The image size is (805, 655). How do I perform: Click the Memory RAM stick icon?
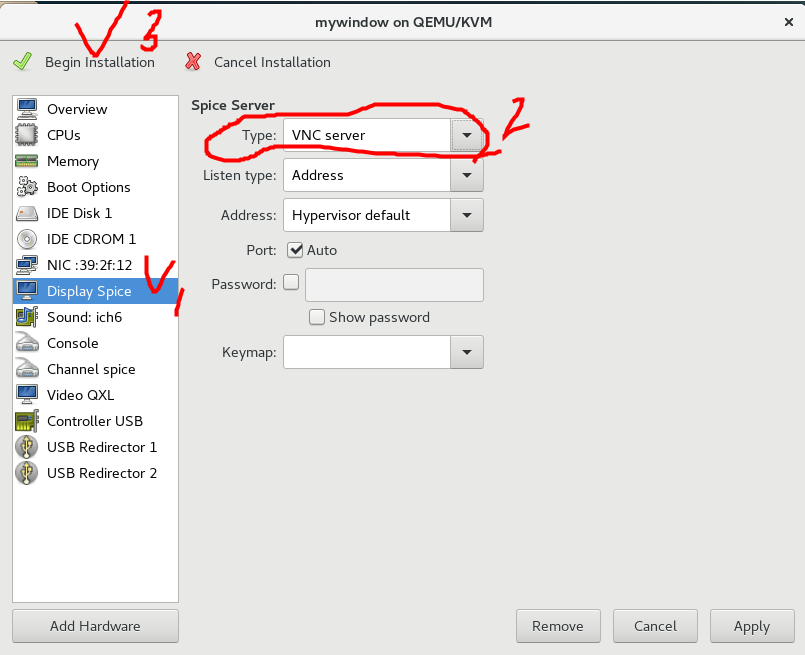tap(27, 161)
